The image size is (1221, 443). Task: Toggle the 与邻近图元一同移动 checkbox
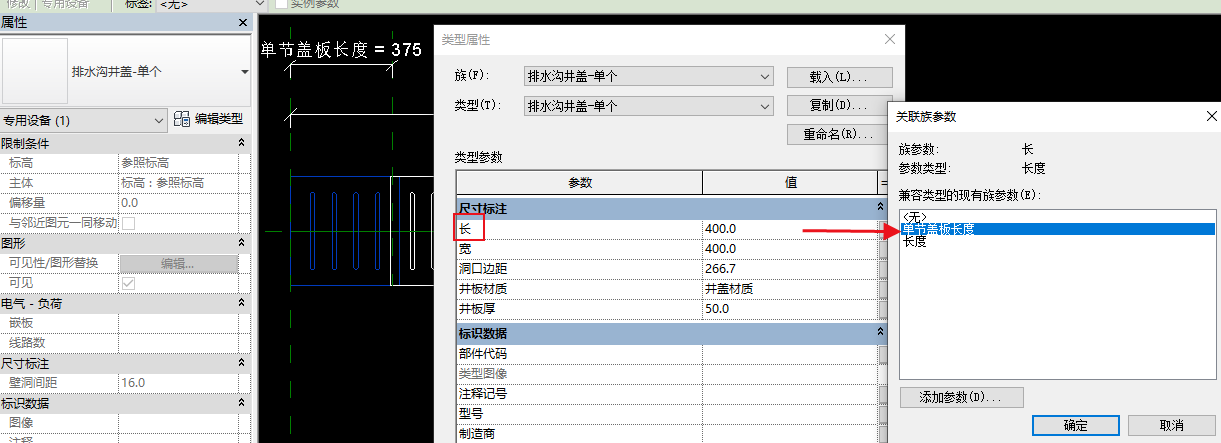(128, 223)
